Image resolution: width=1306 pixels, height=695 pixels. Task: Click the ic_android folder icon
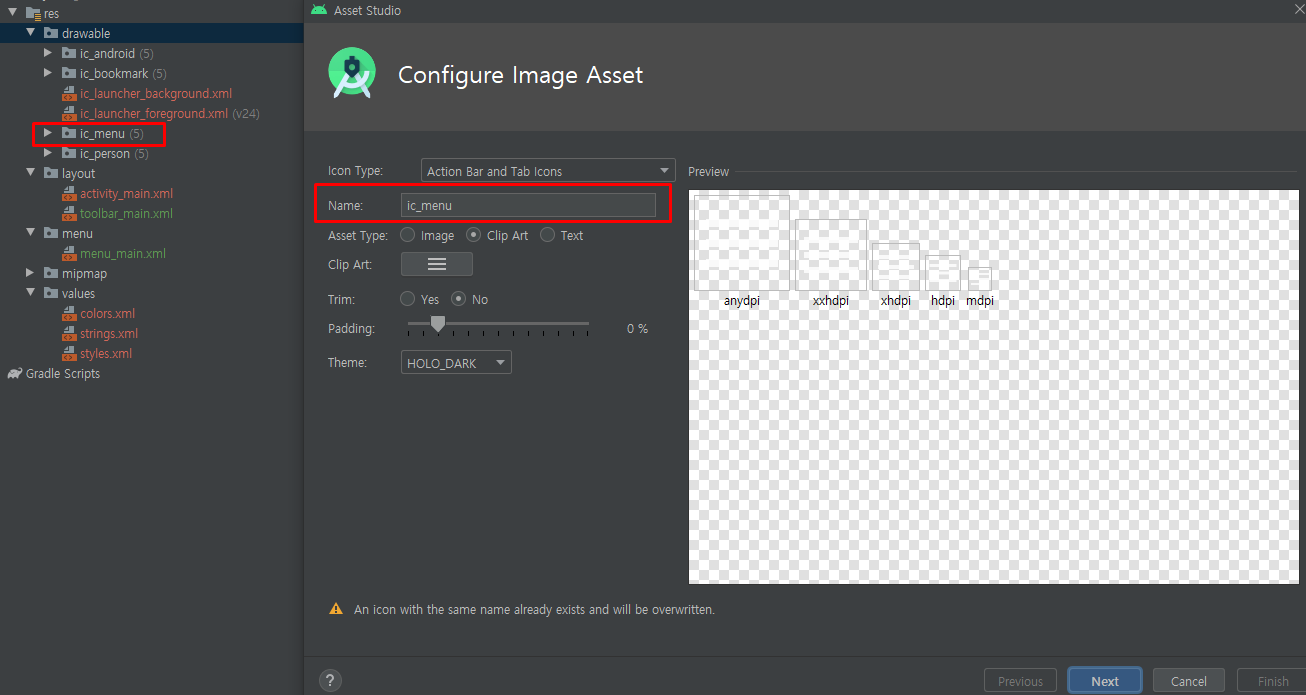pyautogui.click(x=69, y=53)
